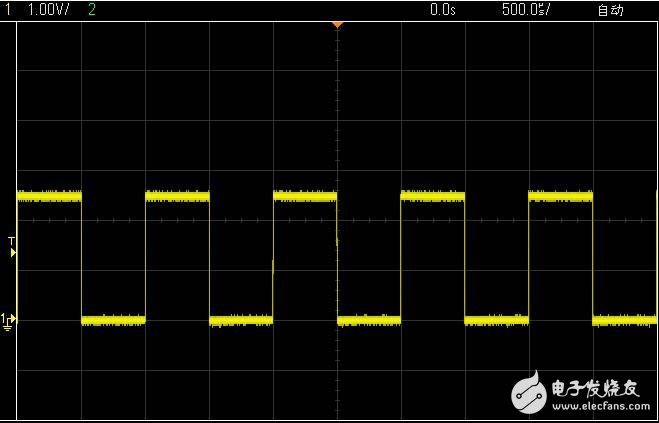Select the channel 1 indicator in status bar

click(x=9, y=9)
